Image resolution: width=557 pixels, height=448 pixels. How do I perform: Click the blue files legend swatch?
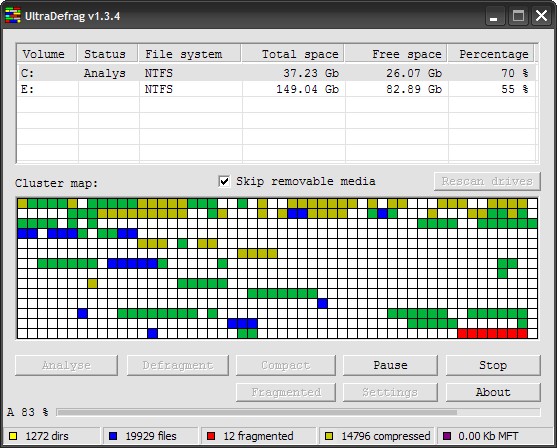click(x=113, y=436)
